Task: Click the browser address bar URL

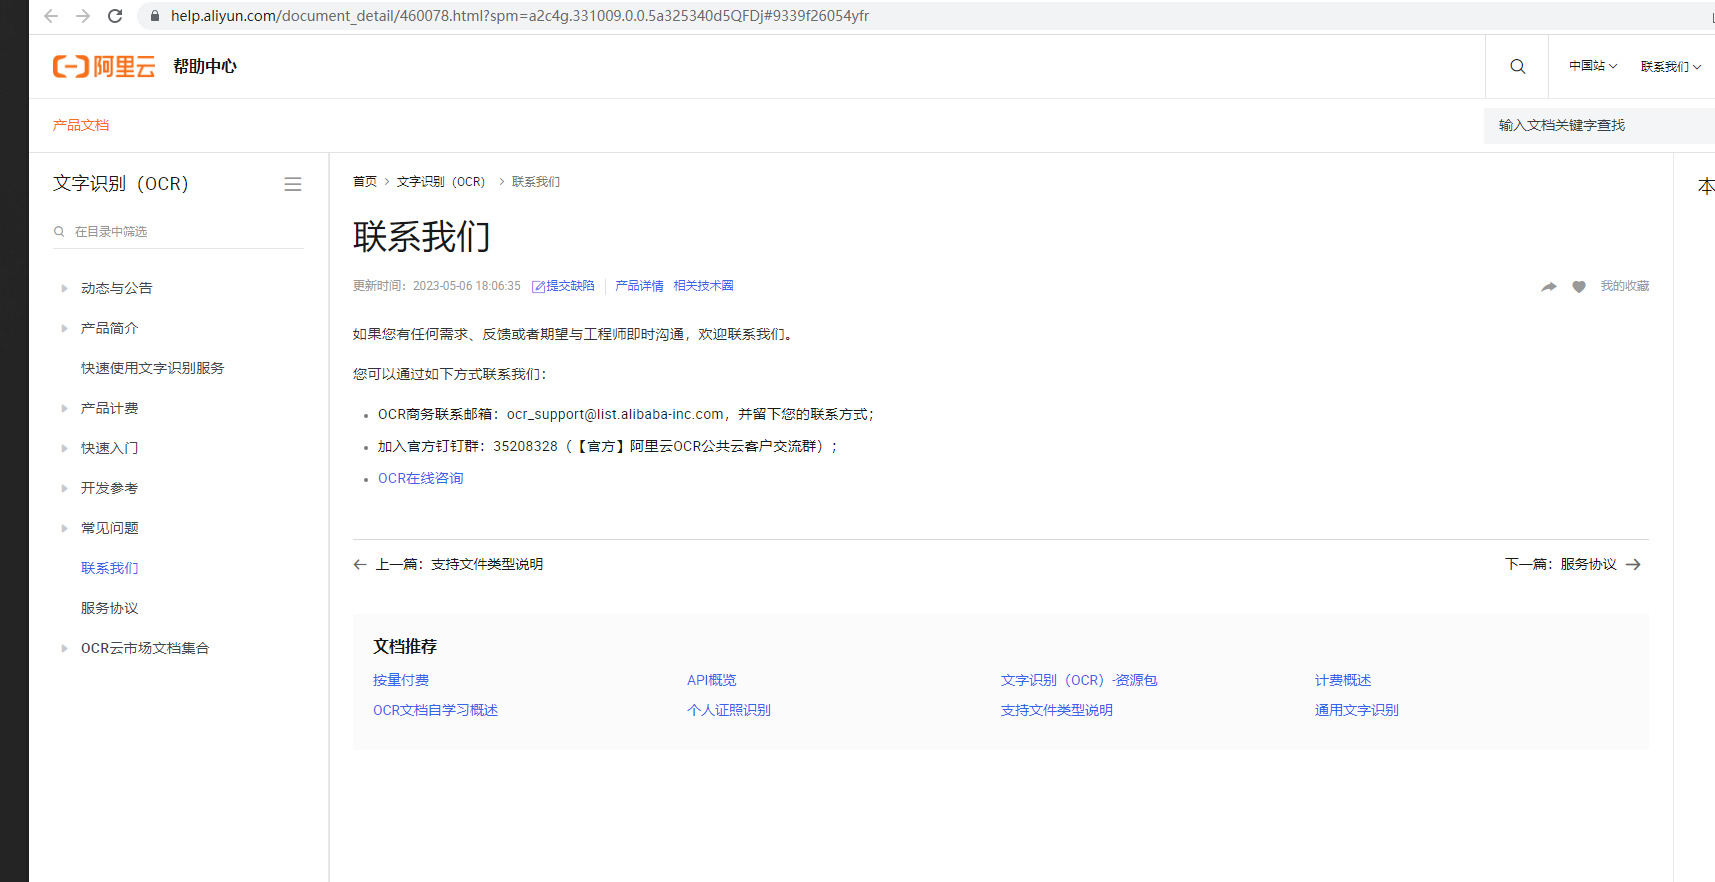Action: 520,16
